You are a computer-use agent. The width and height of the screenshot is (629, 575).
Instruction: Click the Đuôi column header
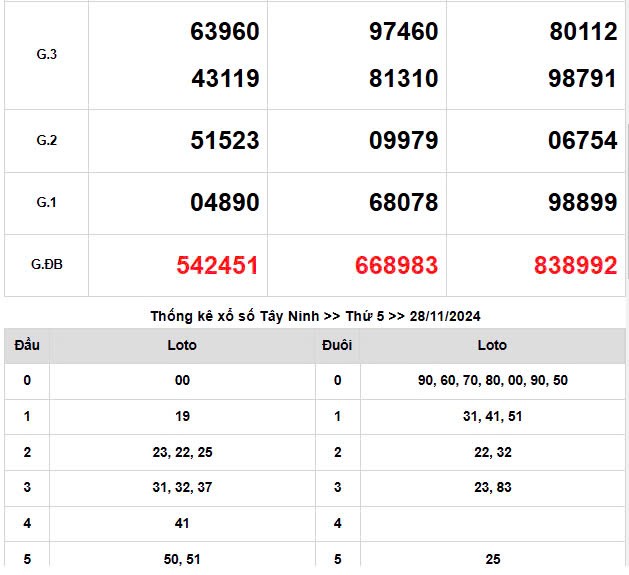tap(337, 345)
